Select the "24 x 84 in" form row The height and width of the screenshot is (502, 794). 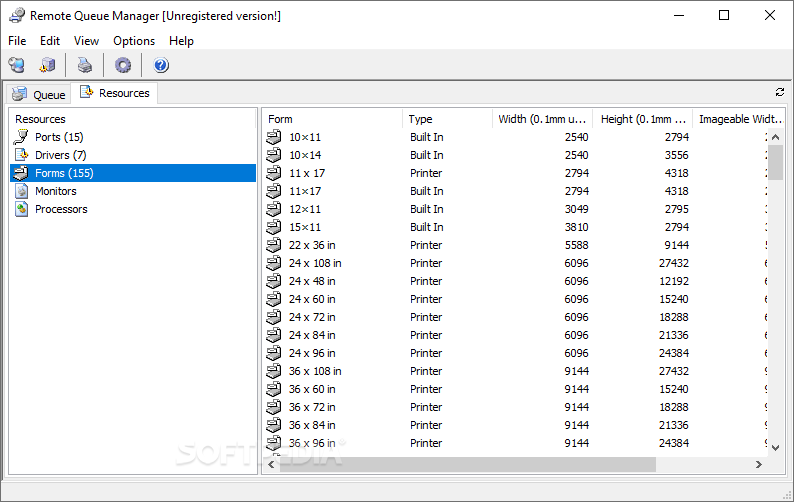(x=515, y=335)
